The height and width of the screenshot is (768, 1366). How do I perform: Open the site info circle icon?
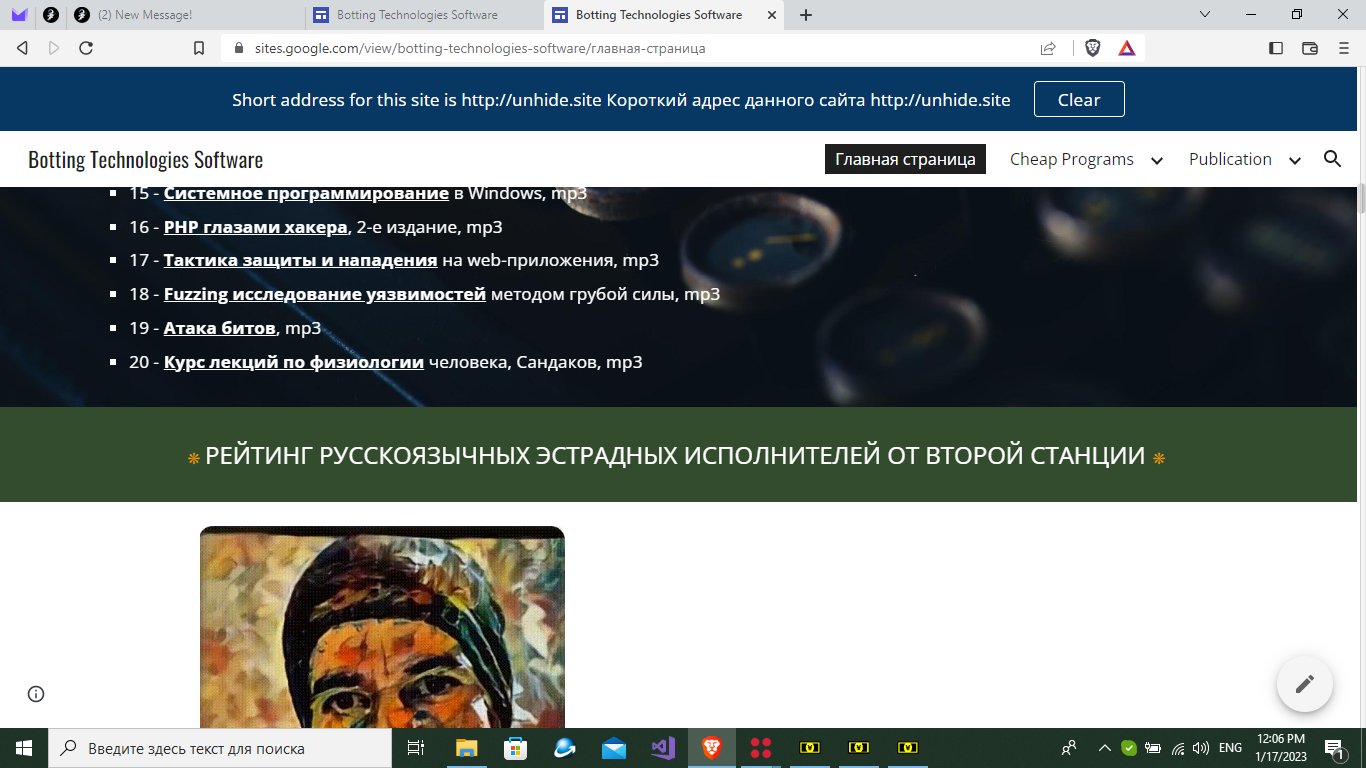[x=36, y=694]
